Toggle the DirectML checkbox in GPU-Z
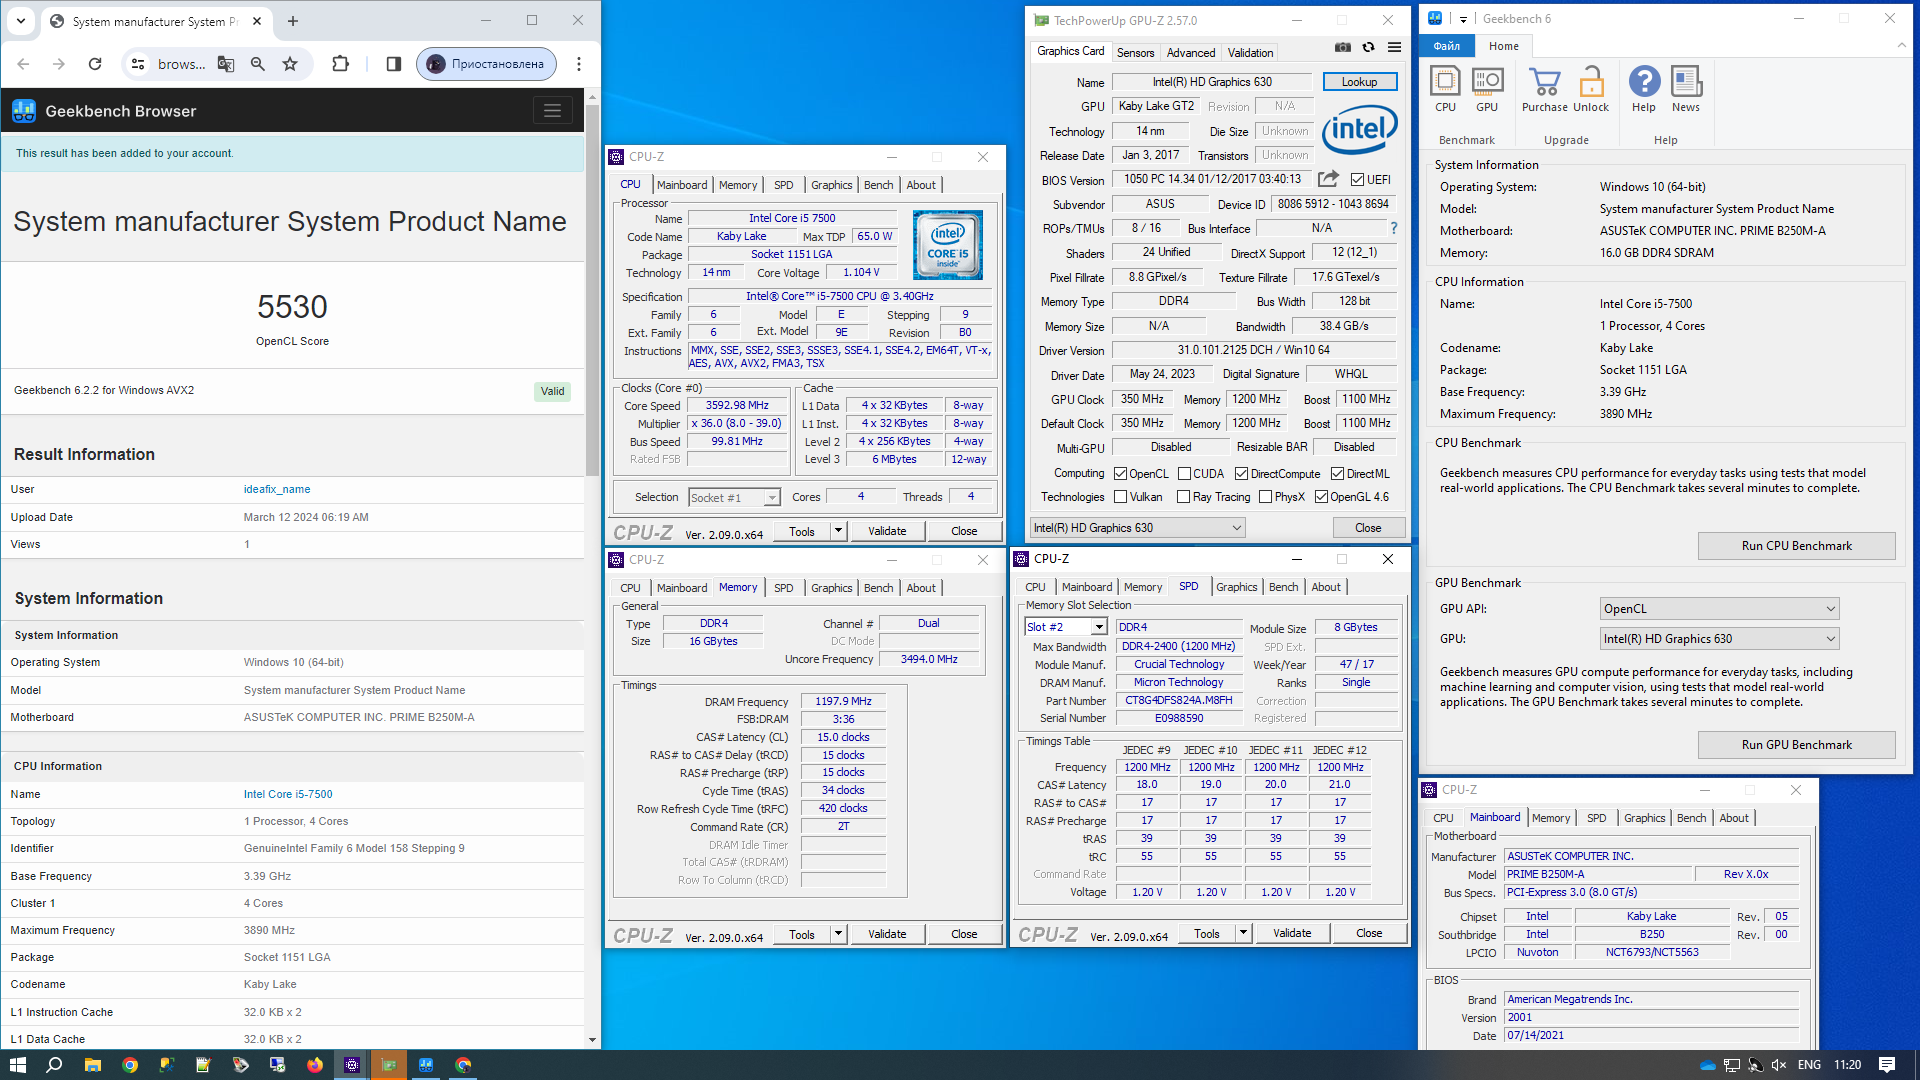Screen dimensions: 1920x1080 pyautogui.click(x=1337, y=474)
